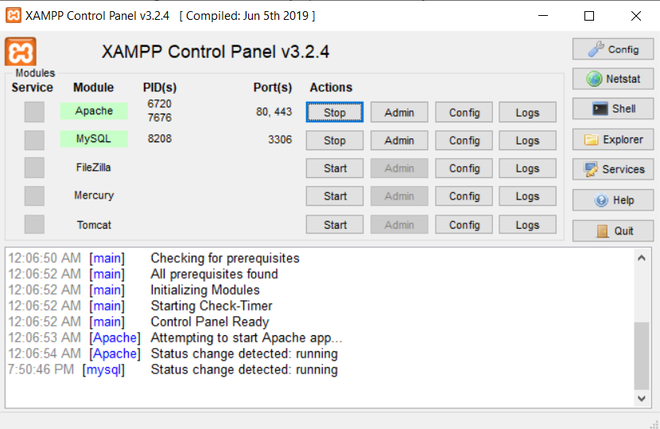Open the Help button
660x429 pixels.
click(x=613, y=200)
